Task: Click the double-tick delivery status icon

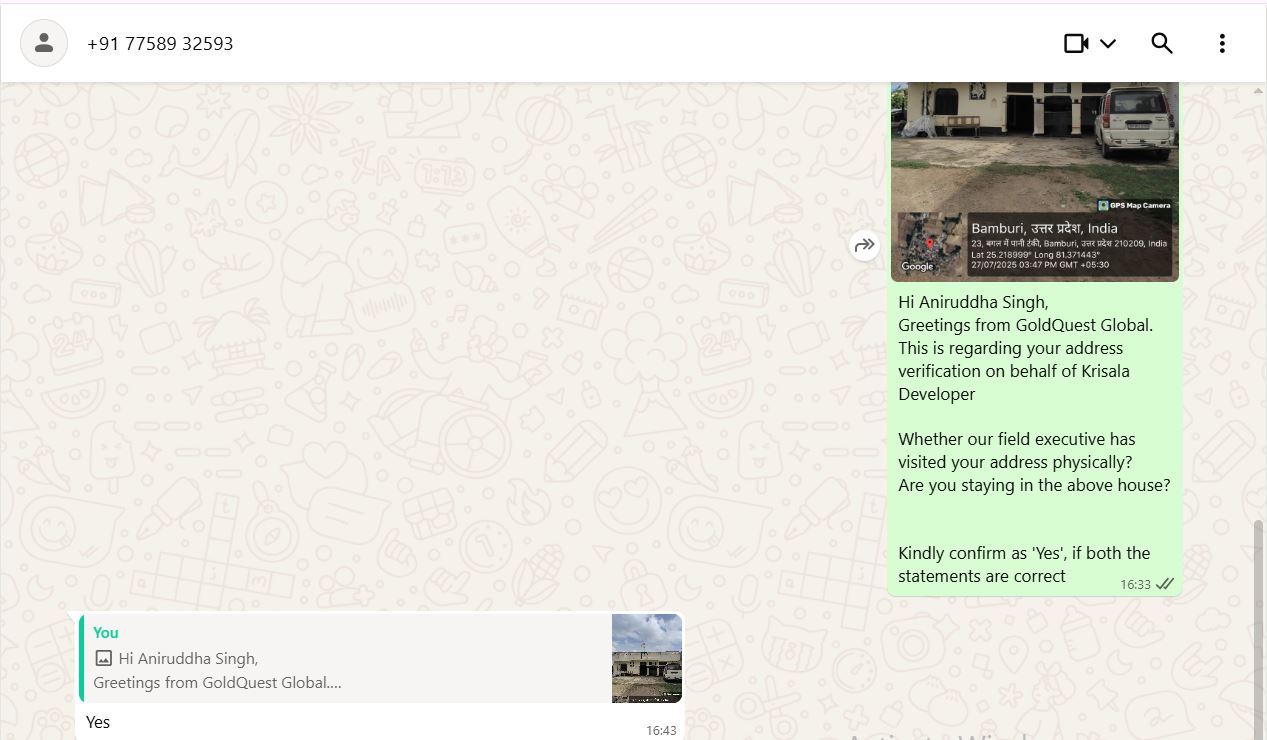Action: pos(1165,584)
